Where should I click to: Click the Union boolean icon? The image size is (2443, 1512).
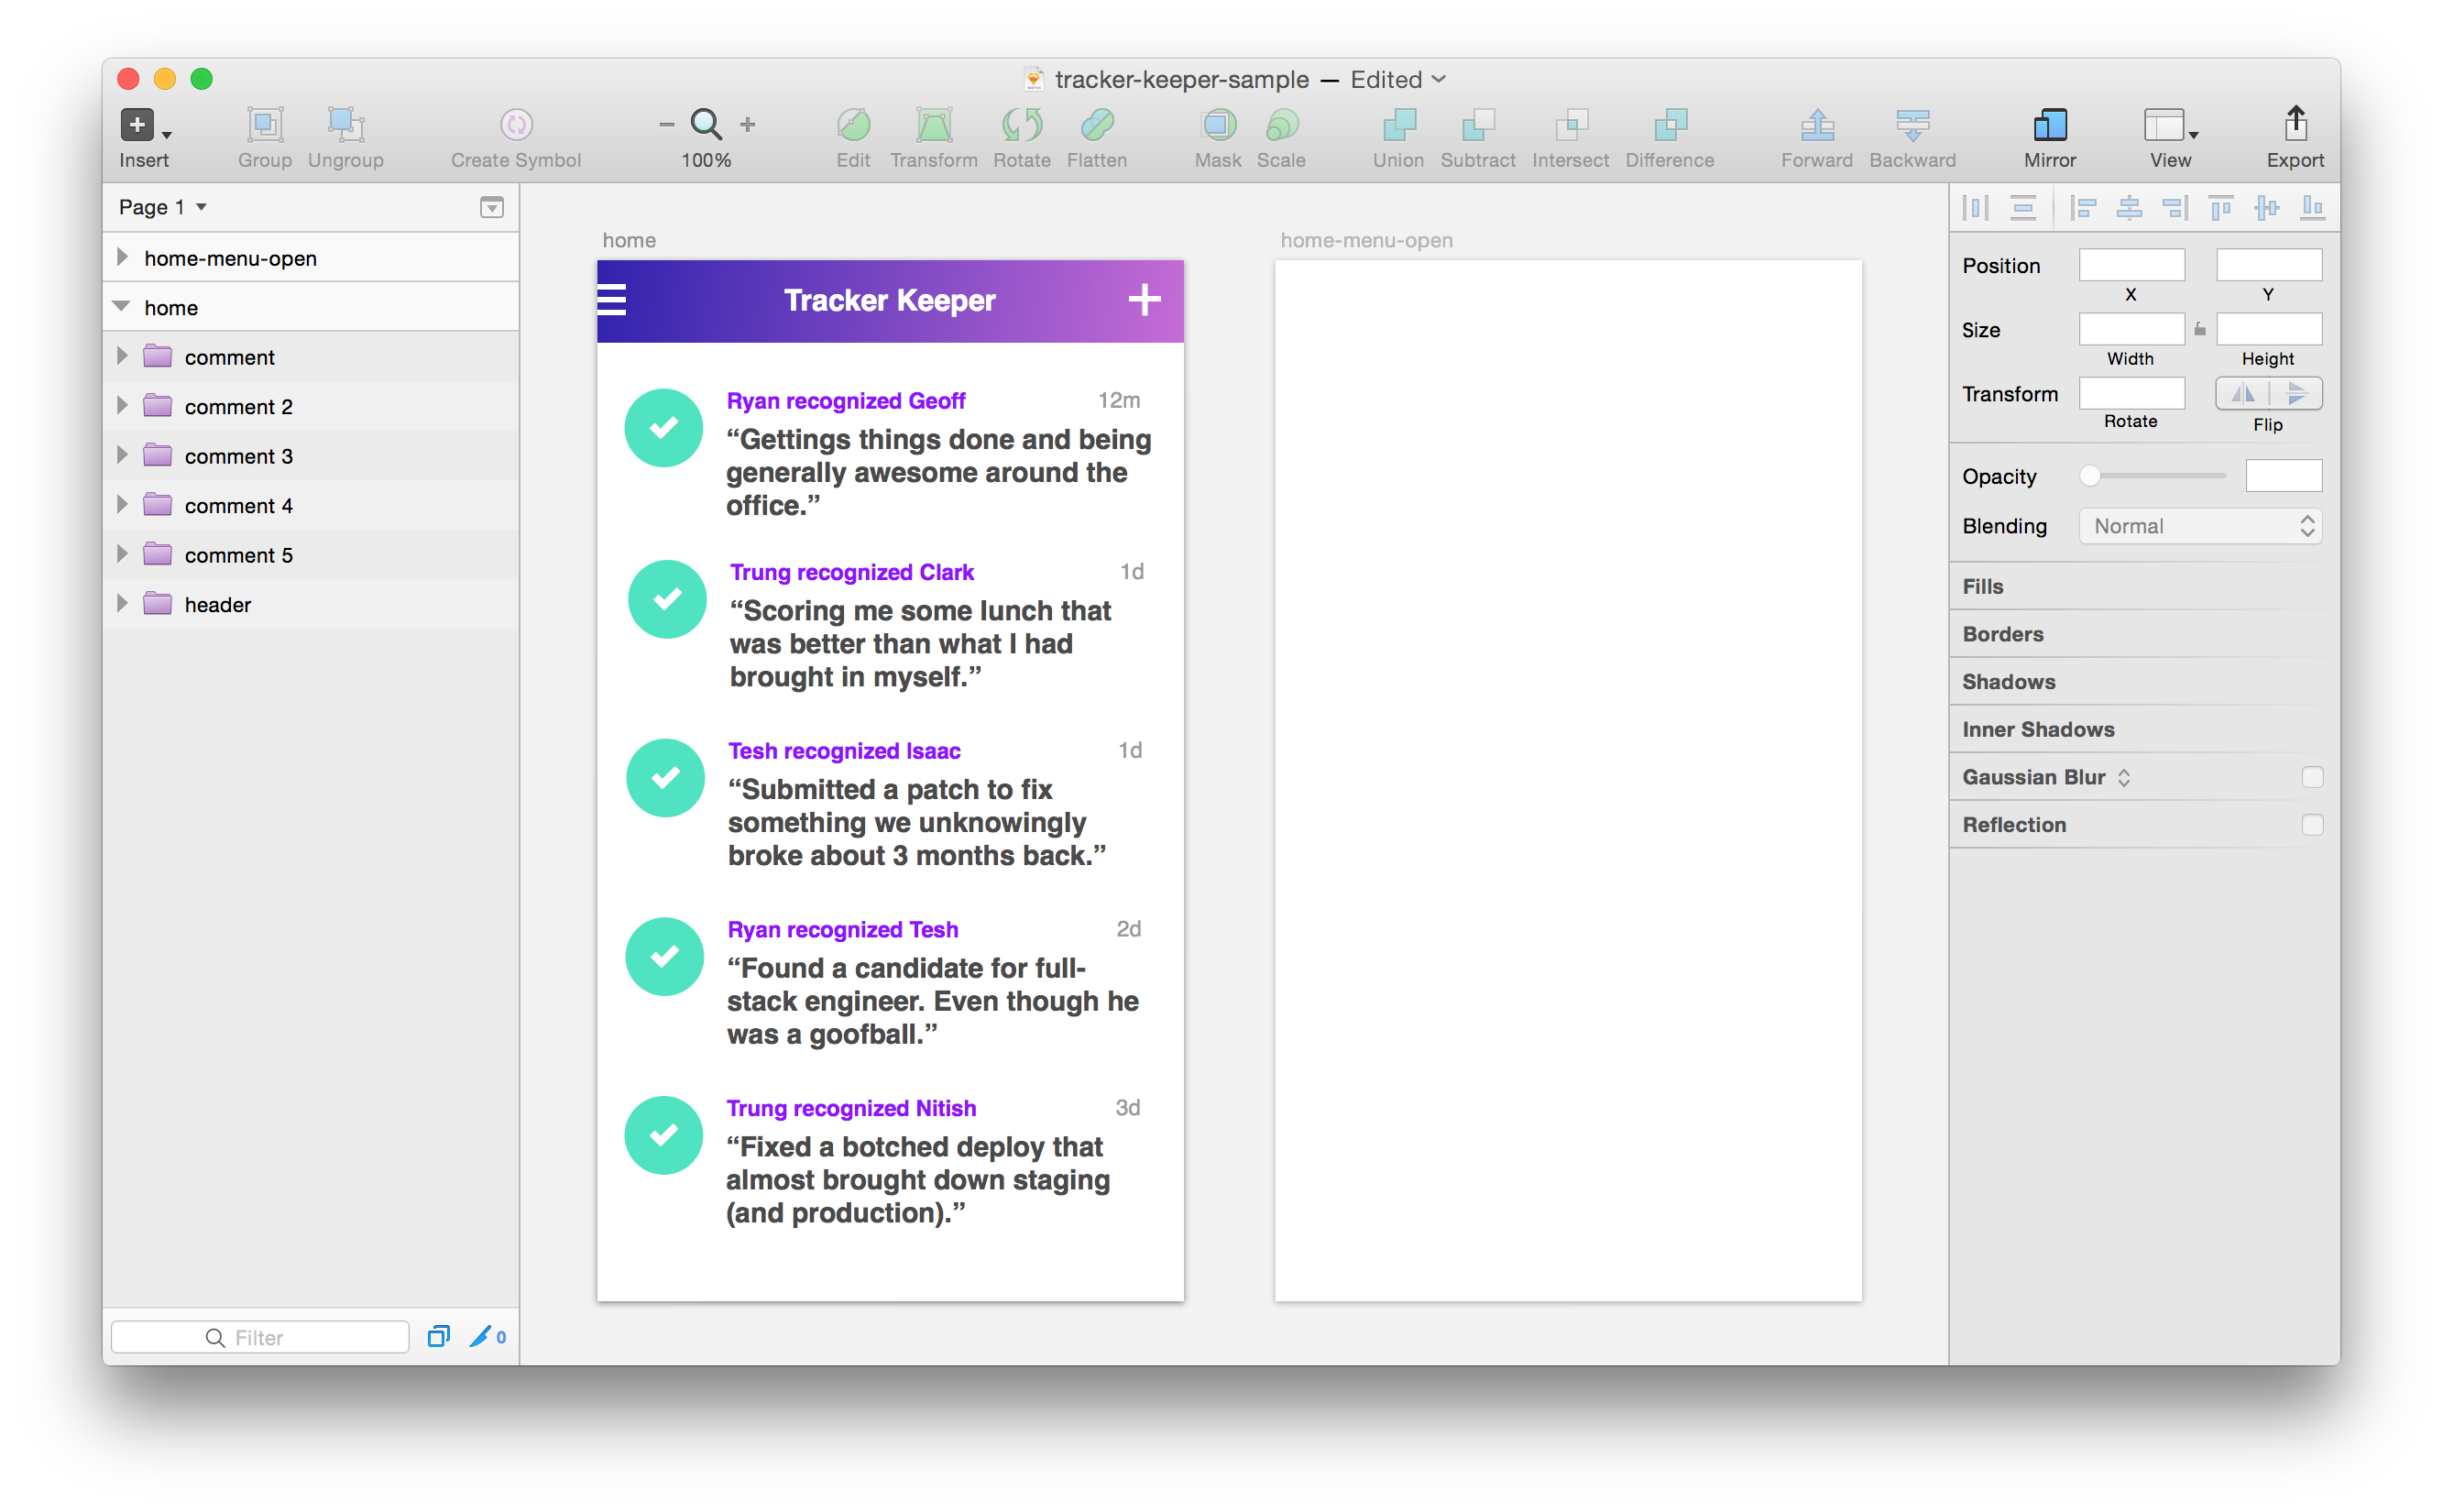[x=1397, y=125]
